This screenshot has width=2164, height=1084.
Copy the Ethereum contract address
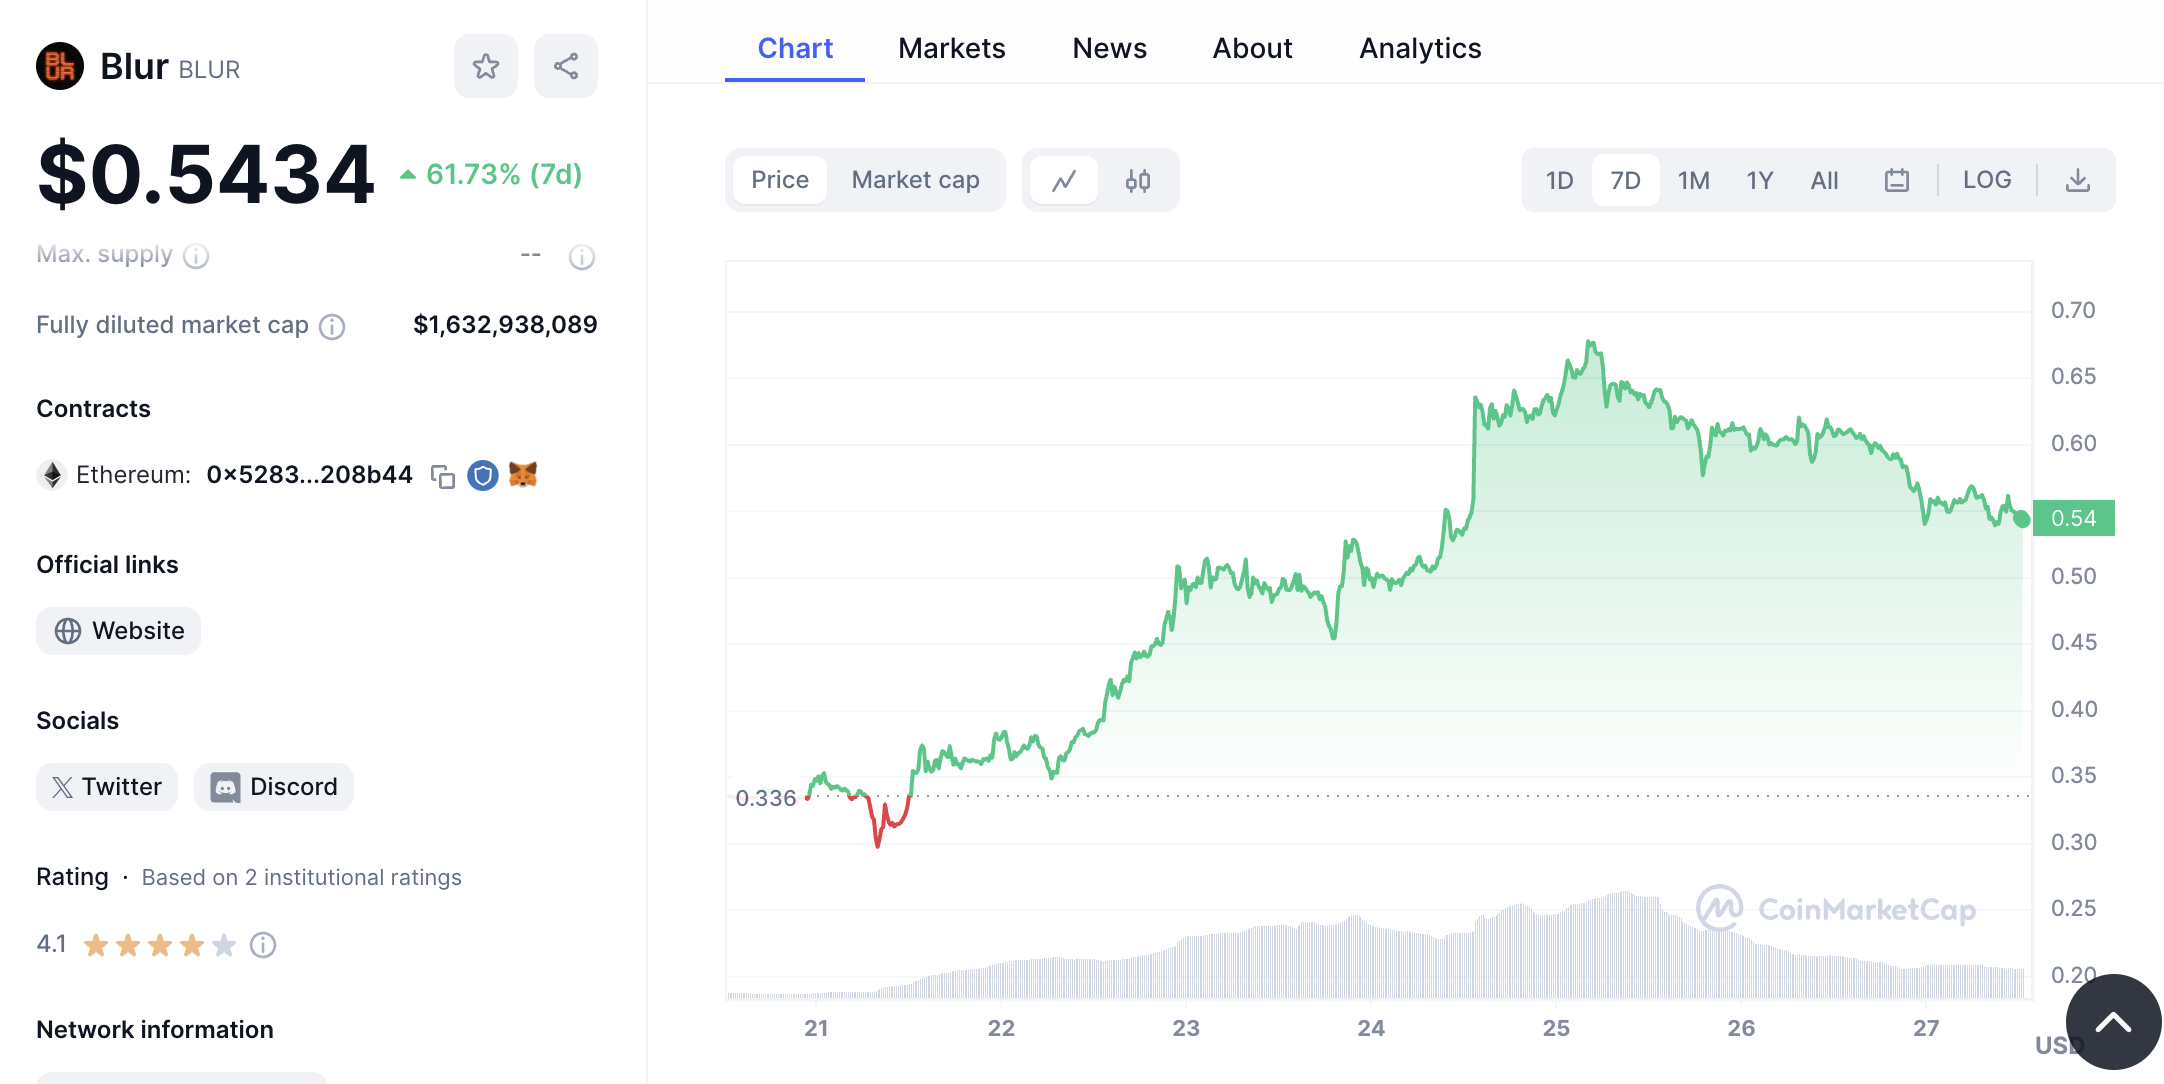[444, 475]
